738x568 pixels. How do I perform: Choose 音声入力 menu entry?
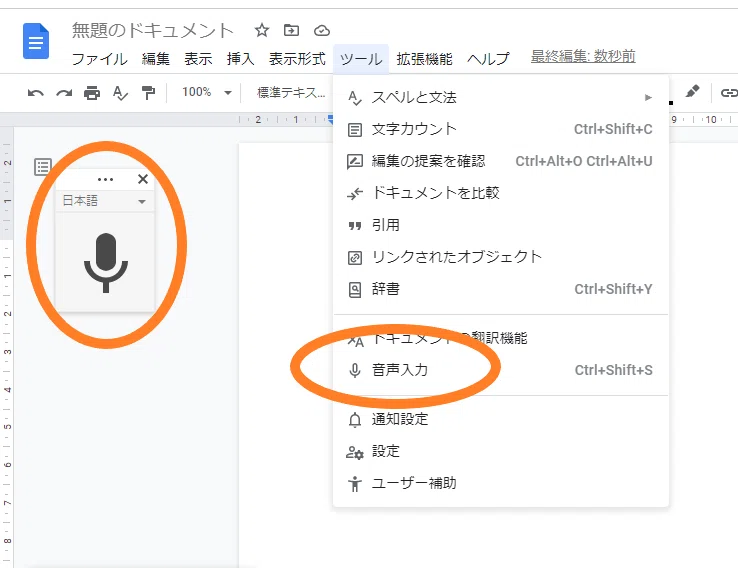pos(501,370)
